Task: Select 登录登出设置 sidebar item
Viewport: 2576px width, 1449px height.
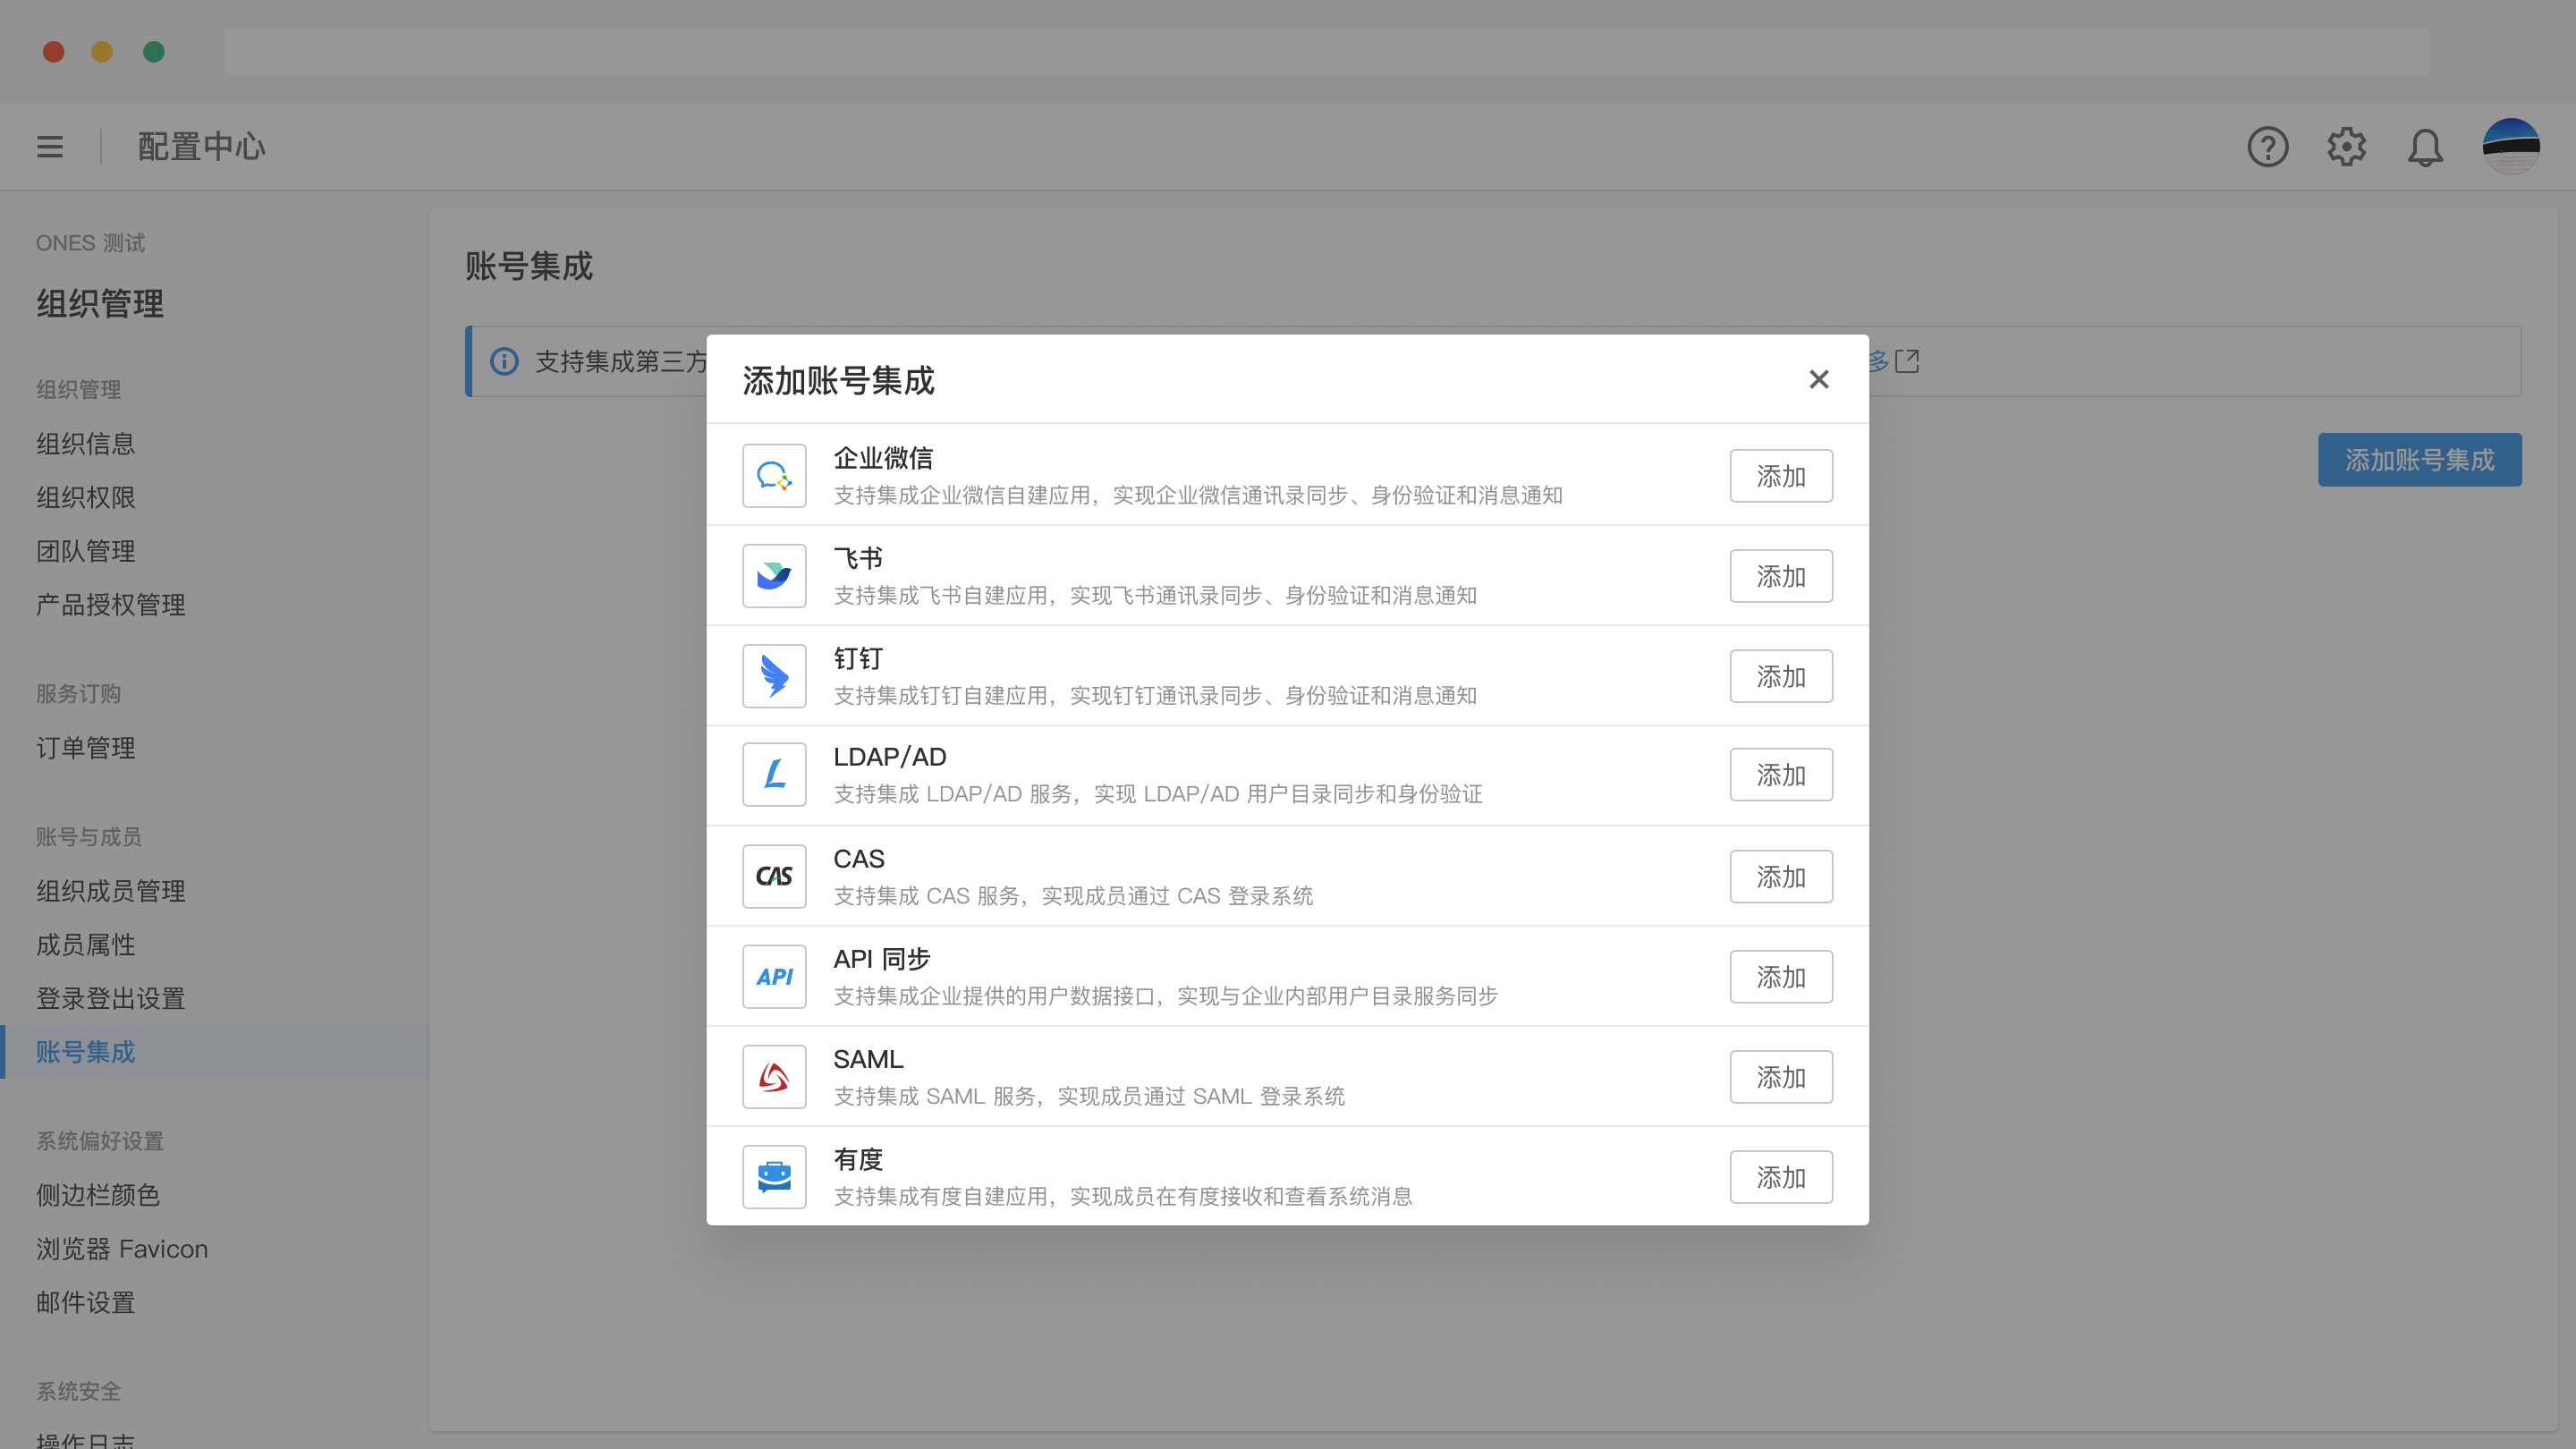Action: point(111,998)
